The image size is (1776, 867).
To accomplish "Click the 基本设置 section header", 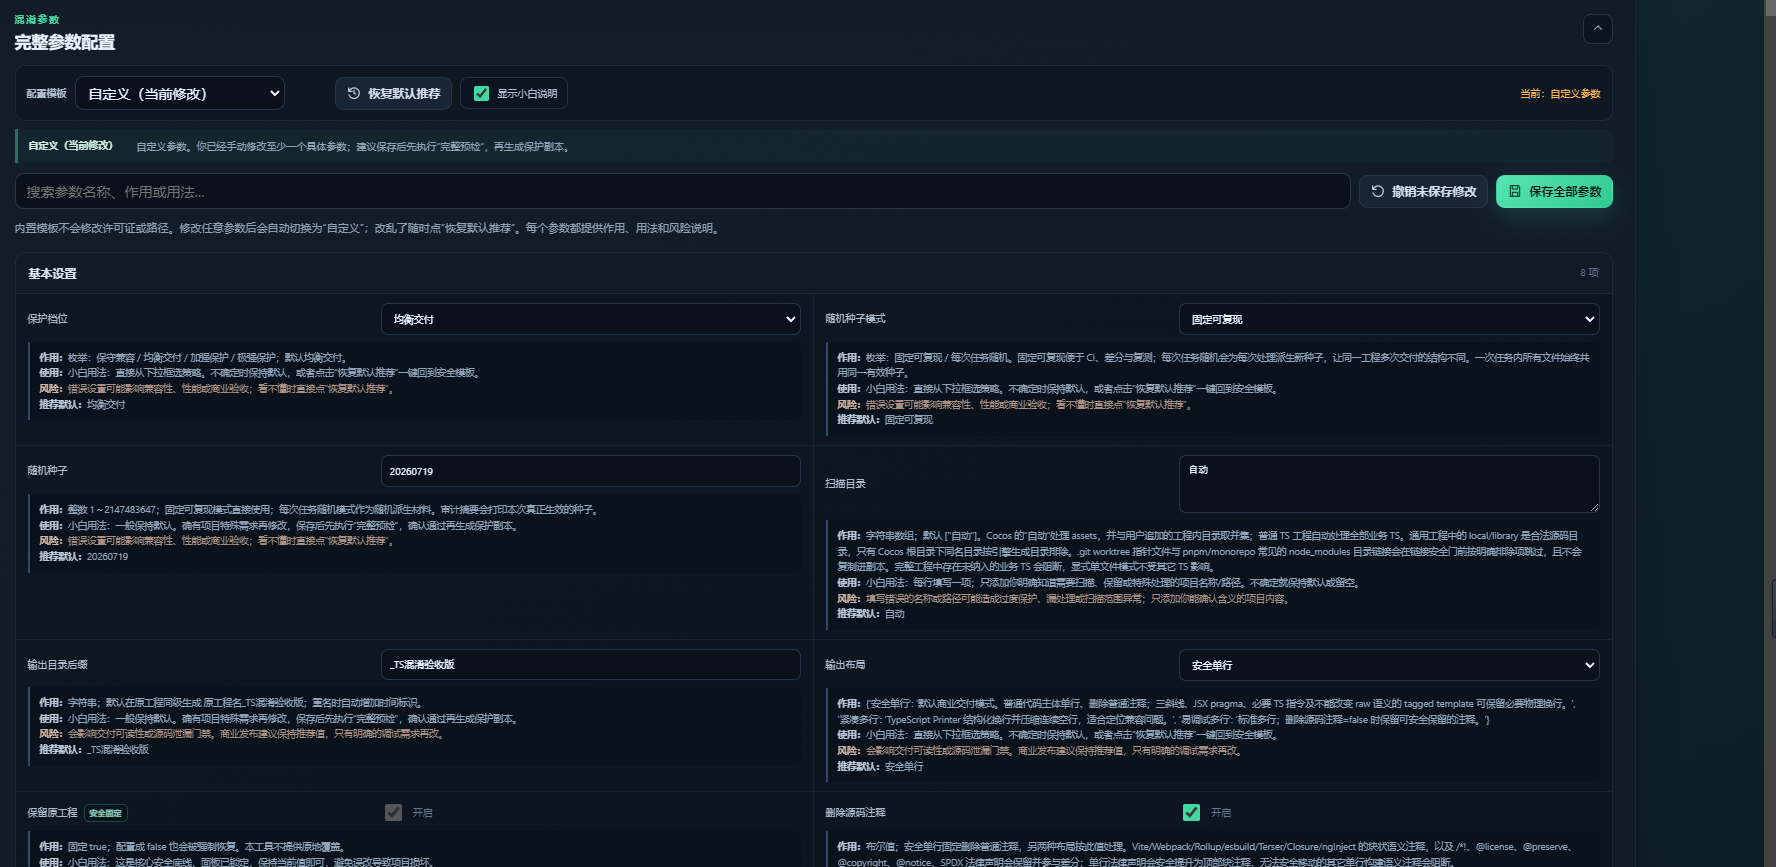I will pyautogui.click(x=52, y=273).
